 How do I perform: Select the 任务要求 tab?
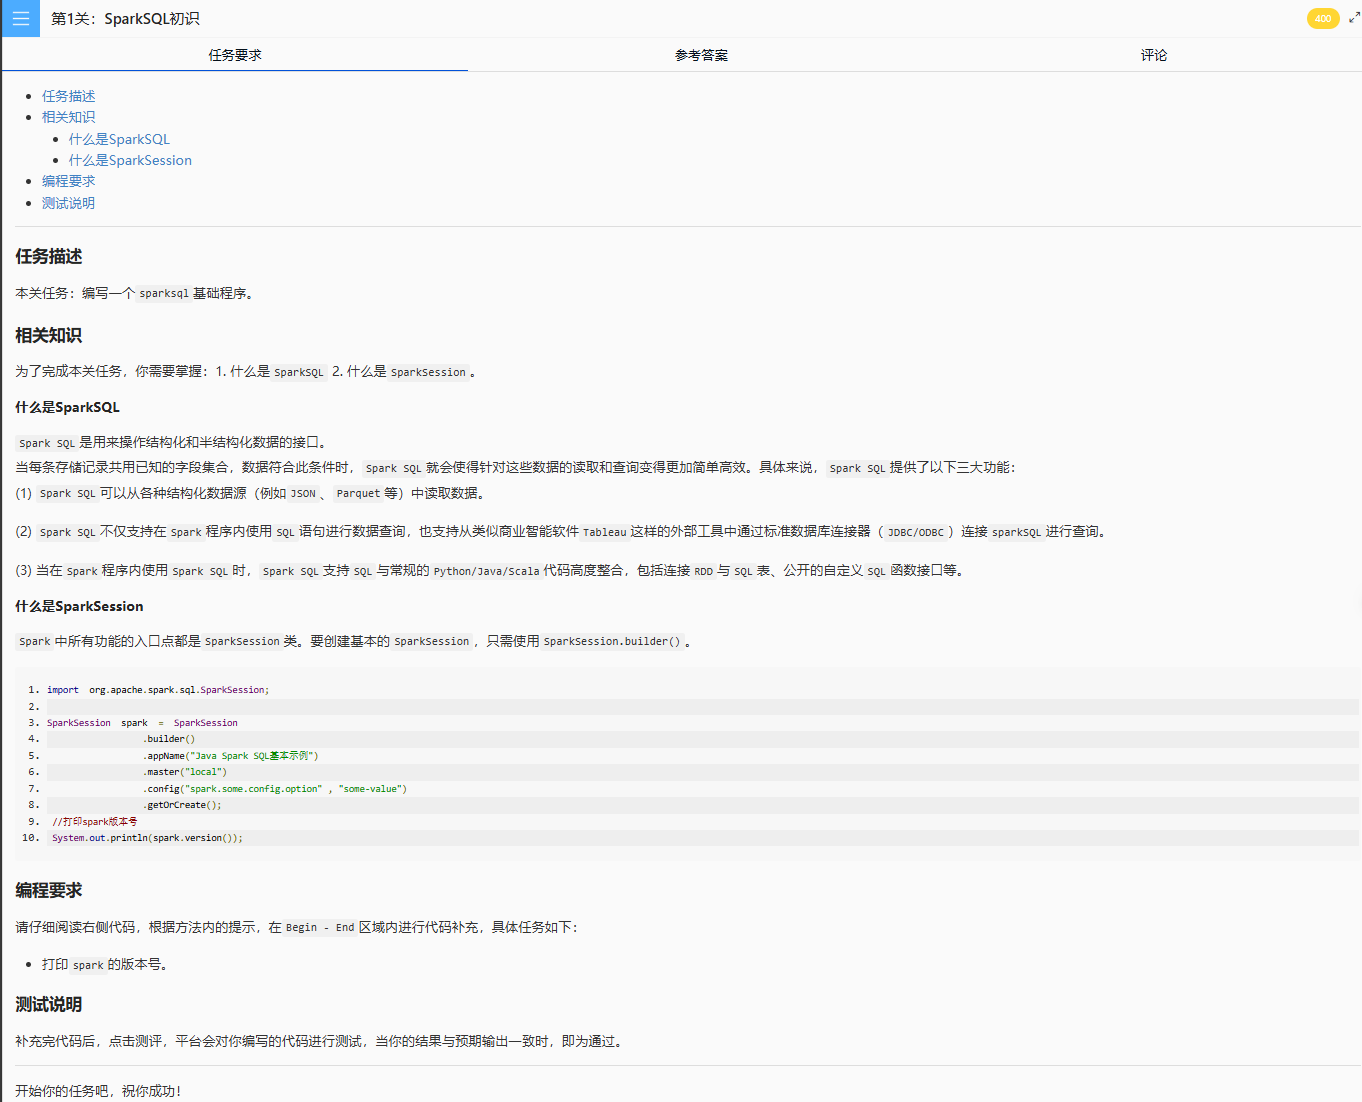(x=235, y=55)
